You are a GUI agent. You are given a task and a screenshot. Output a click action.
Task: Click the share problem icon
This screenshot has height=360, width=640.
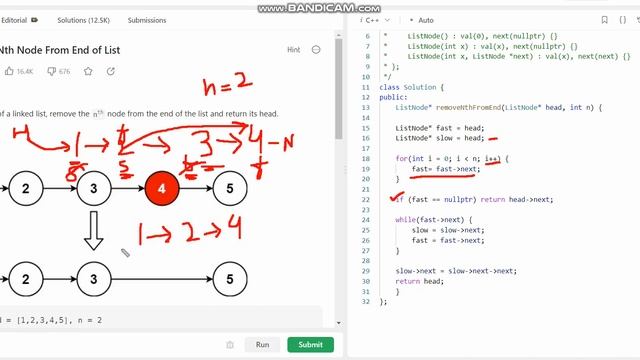point(111,71)
